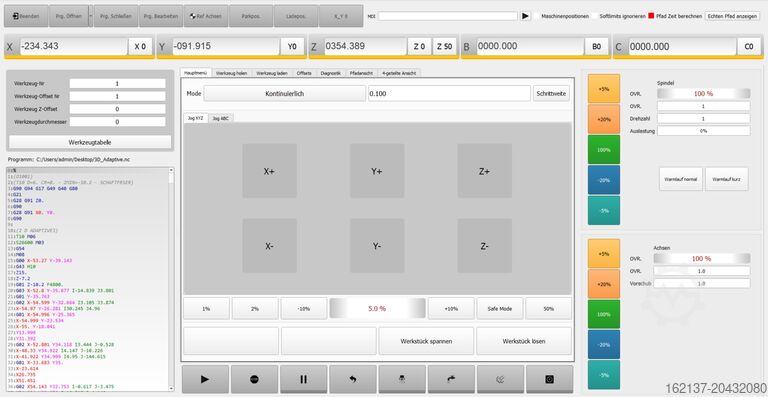Decrease jog speed with -10% button
The height and width of the screenshot is (397, 768).
(304, 309)
